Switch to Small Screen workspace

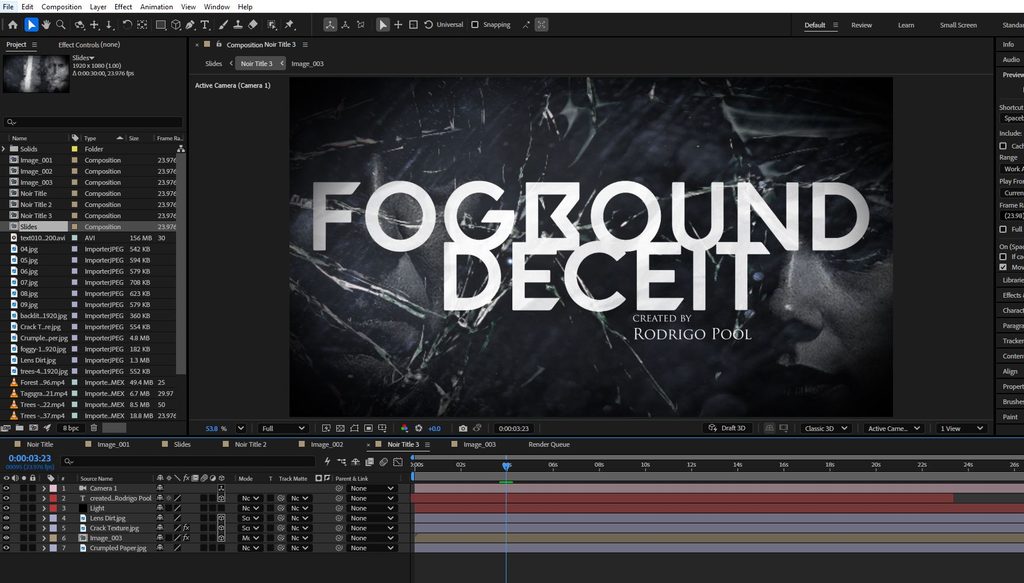click(x=958, y=25)
